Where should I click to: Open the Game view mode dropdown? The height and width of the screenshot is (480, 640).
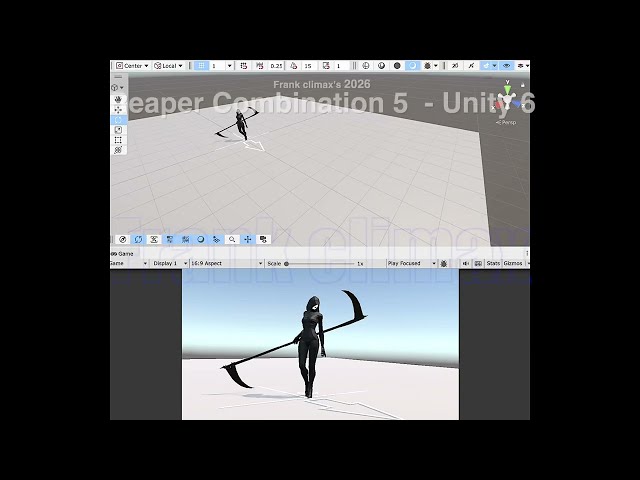pos(128,264)
